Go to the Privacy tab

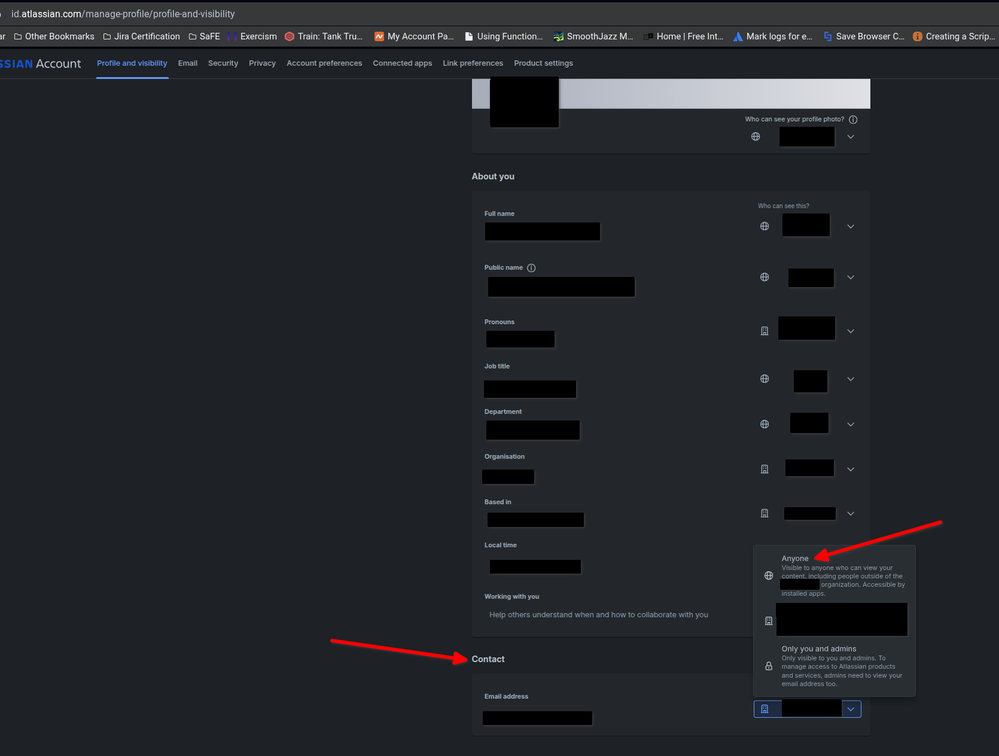coord(262,63)
